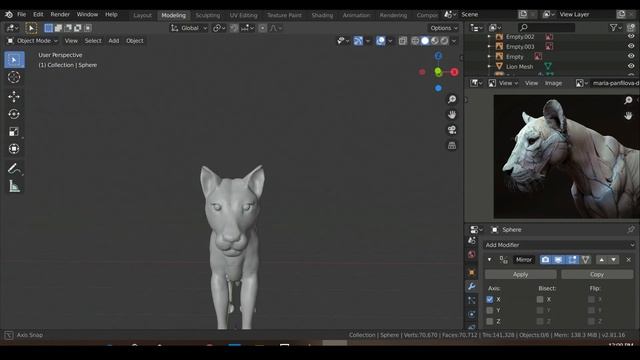Remove the Mirror modifier with X
The width and height of the screenshot is (640, 360).
click(629, 260)
